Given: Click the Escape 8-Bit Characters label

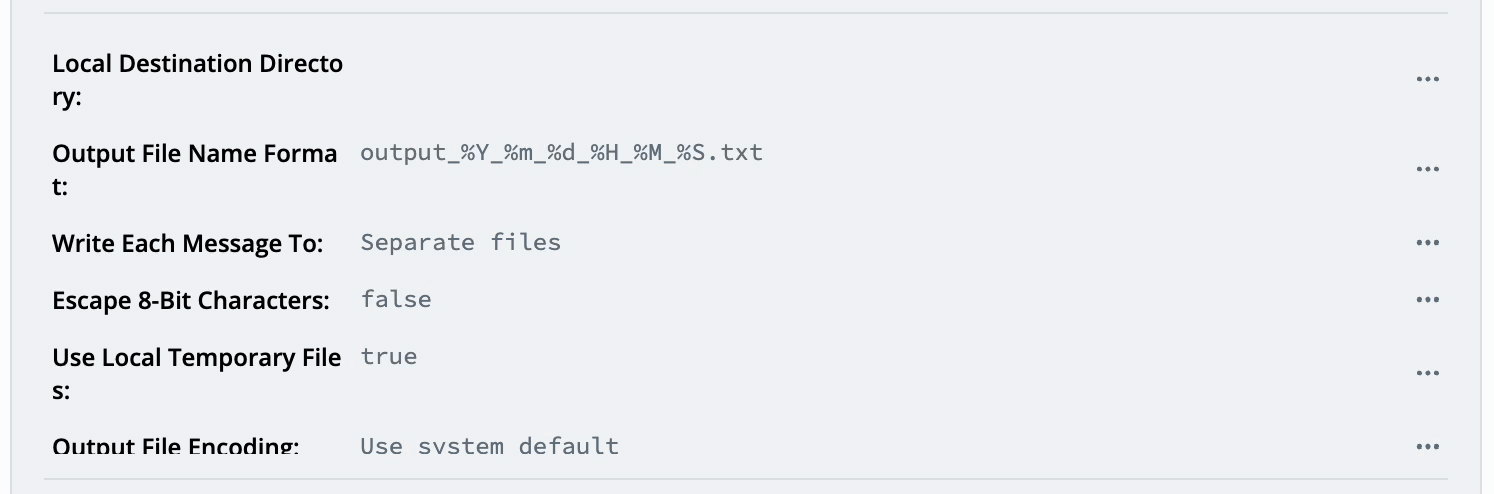Looking at the screenshot, I should (190, 300).
